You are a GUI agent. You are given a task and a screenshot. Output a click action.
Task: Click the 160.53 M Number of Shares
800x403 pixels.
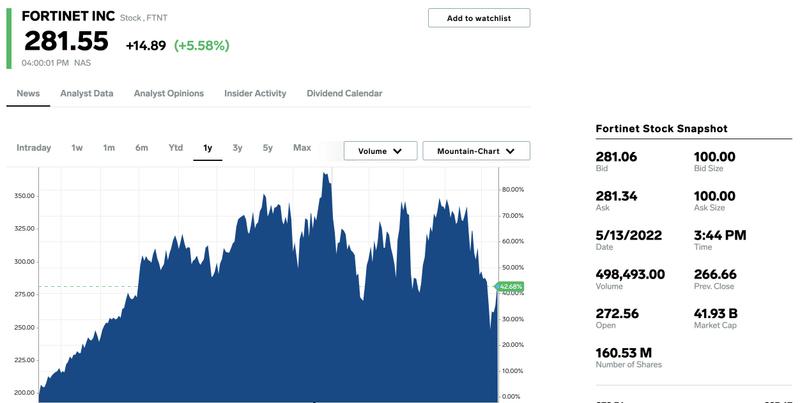click(x=623, y=353)
